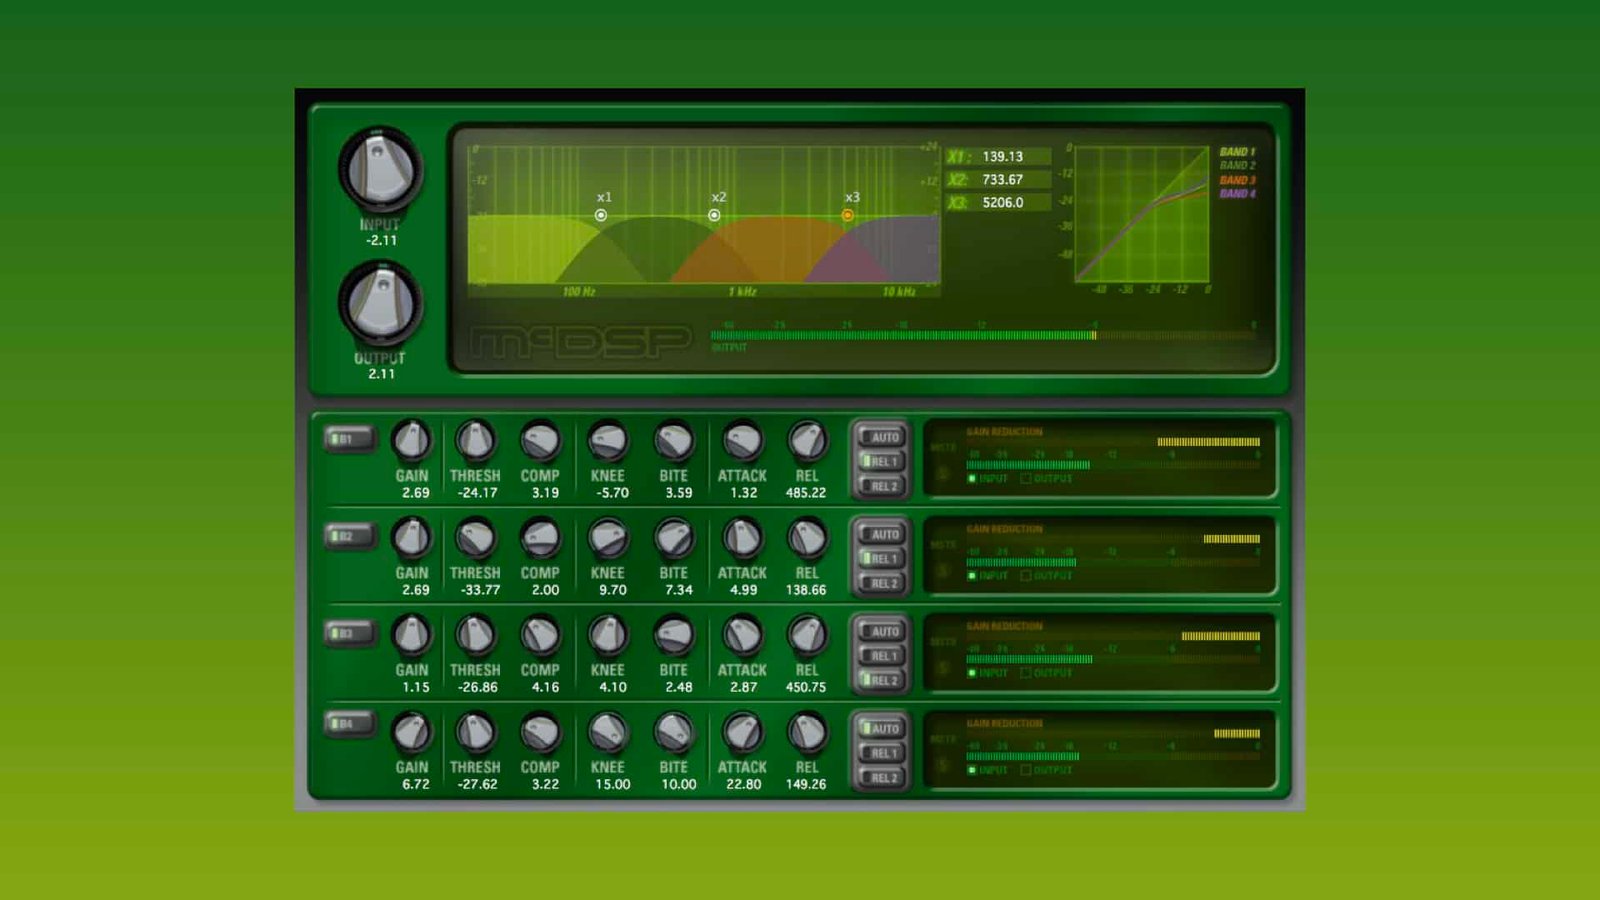Select the orange x3 crossover handle

click(847, 214)
